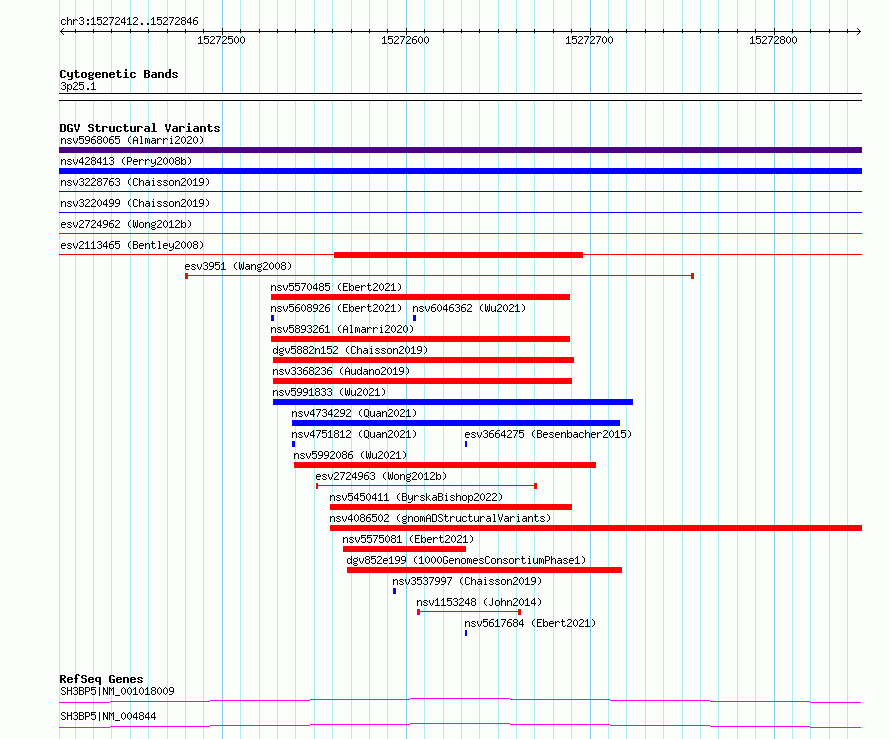Click nsv5450411 (ByrskaBishop2022) label
The image size is (890, 739).
pyautogui.click(x=416, y=497)
